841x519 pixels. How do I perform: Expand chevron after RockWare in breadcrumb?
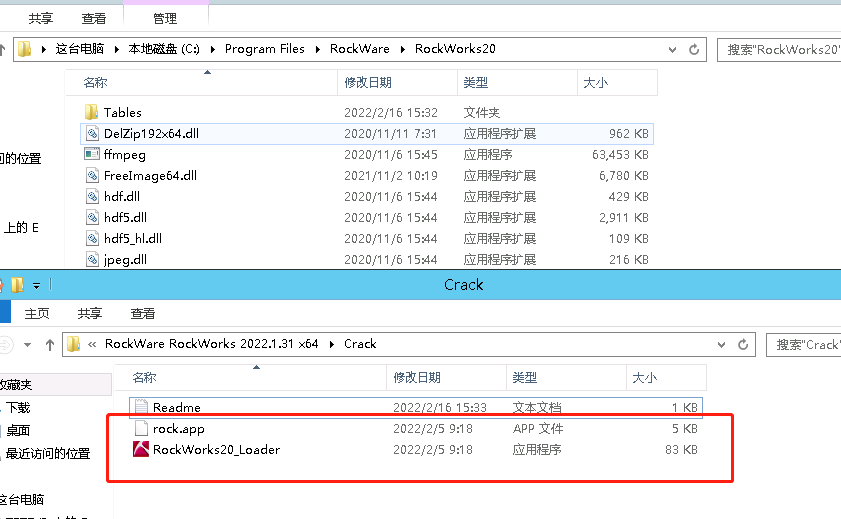pos(402,49)
